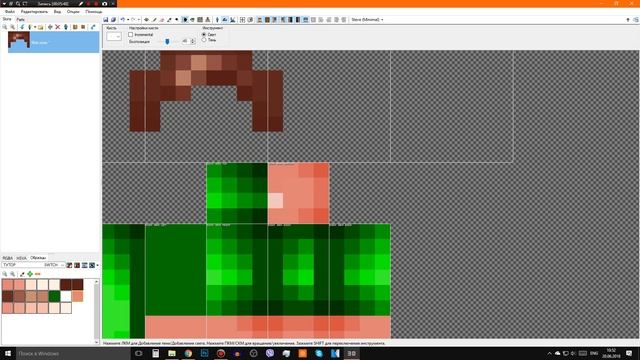Click the Save all skins icon
The image size is (640, 360).
click(x=113, y=20)
